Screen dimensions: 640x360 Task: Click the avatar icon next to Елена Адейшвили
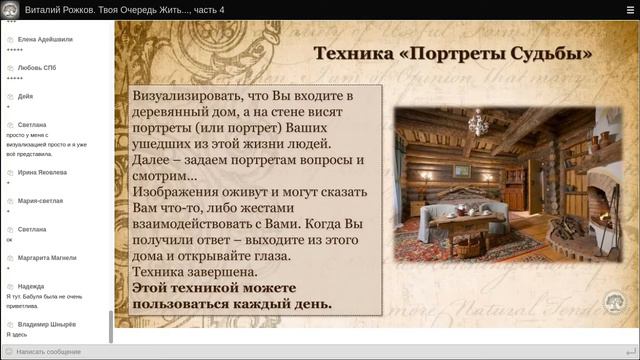(10, 40)
